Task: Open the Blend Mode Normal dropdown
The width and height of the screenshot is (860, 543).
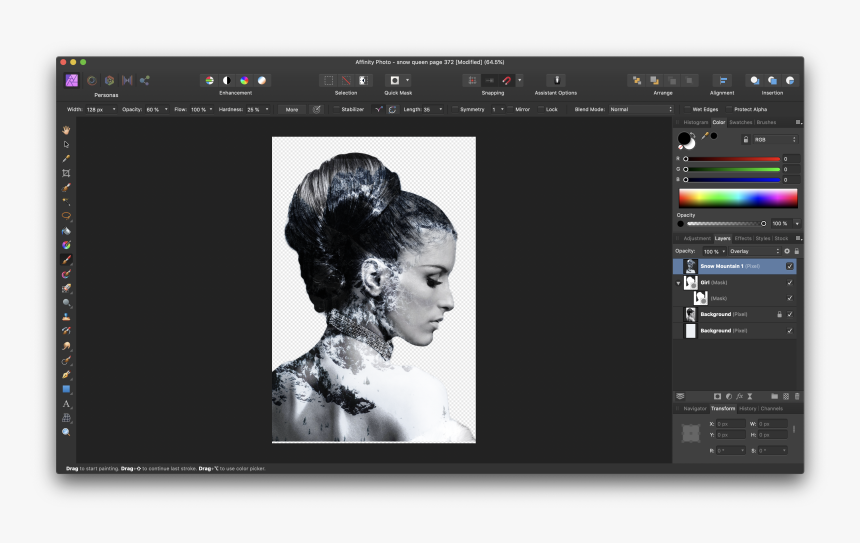Action: click(641, 109)
